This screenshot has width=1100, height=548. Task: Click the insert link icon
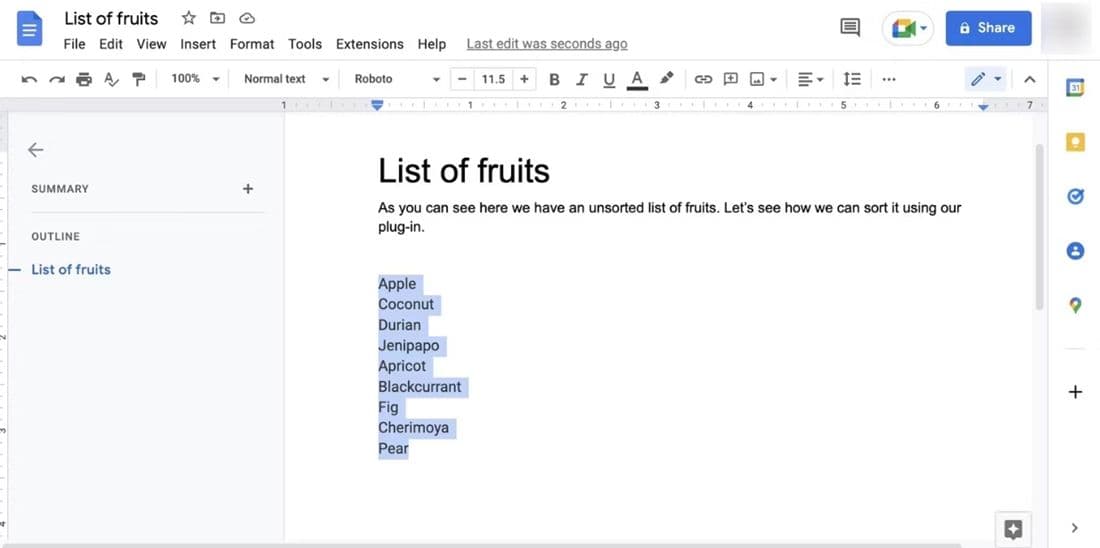703,79
